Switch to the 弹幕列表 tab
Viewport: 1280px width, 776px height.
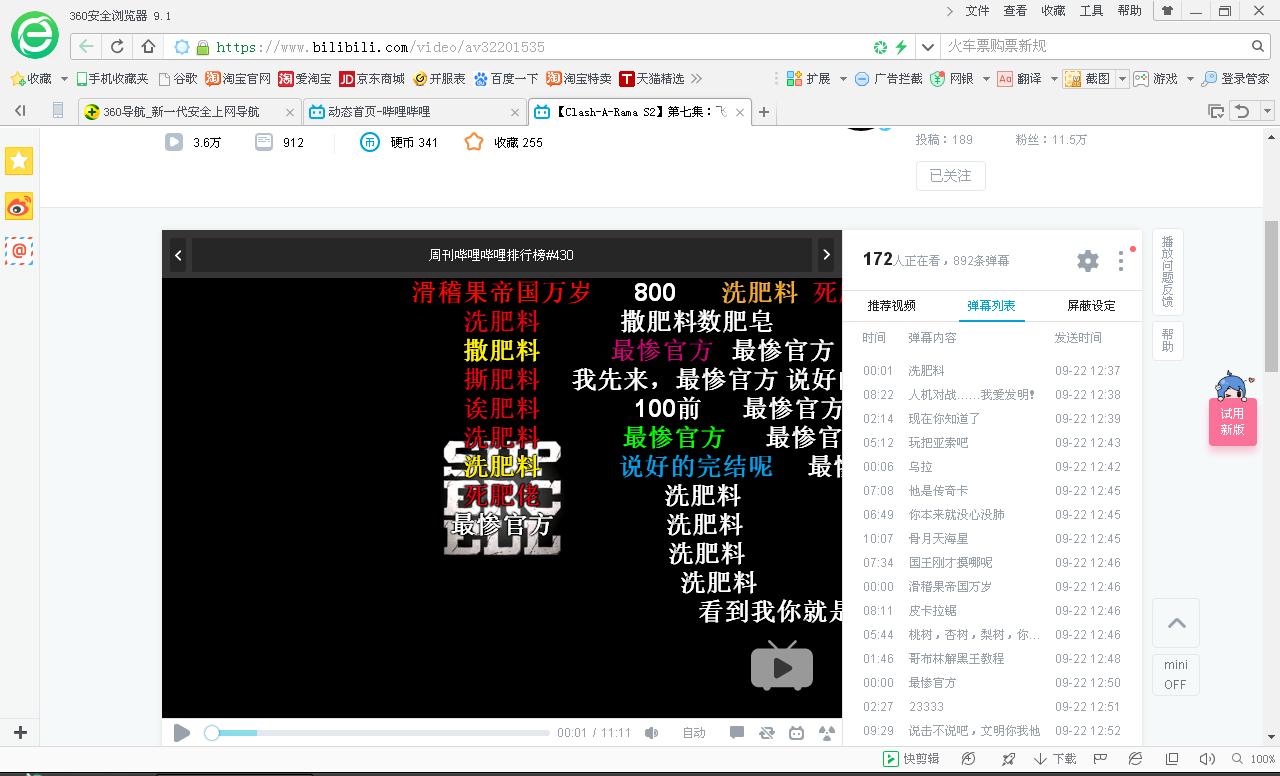click(991, 306)
